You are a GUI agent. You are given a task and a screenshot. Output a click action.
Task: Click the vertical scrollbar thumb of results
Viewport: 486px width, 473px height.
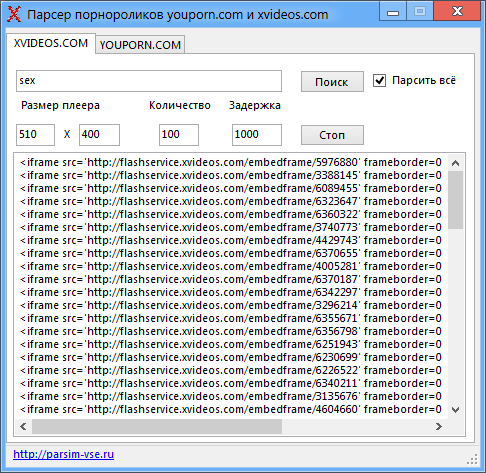(x=455, y=200)
